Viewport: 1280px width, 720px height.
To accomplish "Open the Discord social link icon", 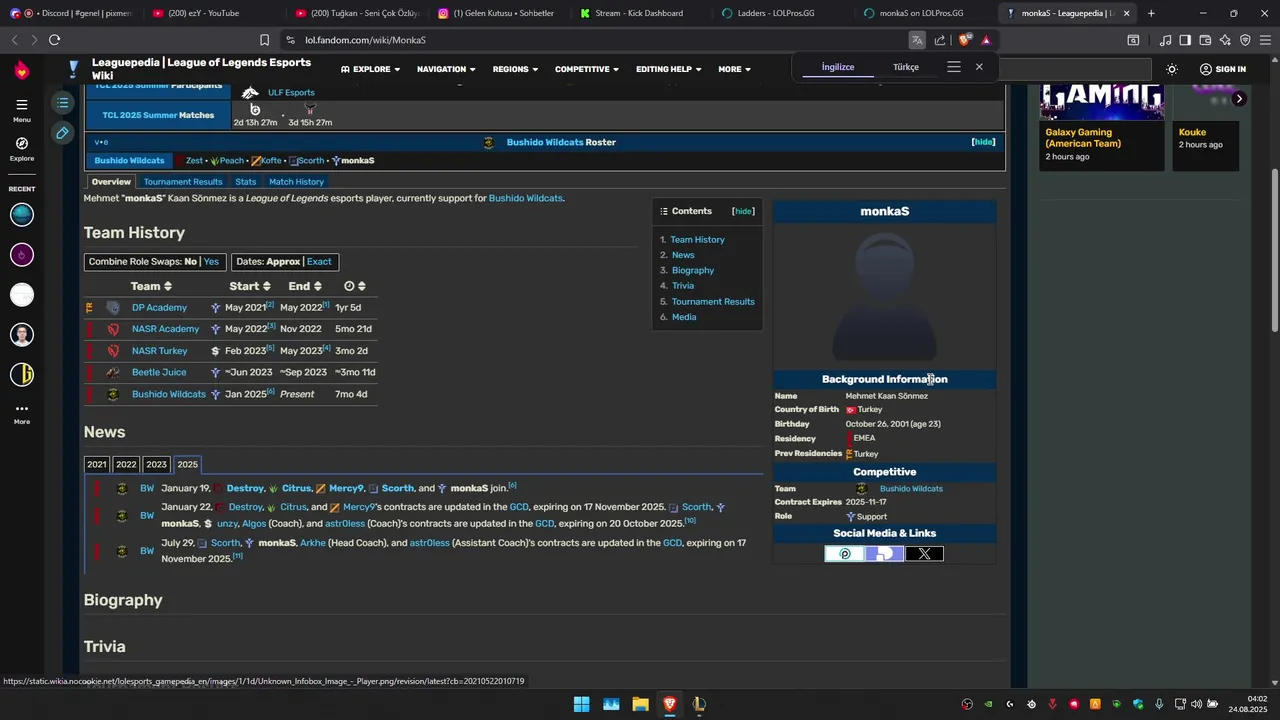I will (884, 554).
